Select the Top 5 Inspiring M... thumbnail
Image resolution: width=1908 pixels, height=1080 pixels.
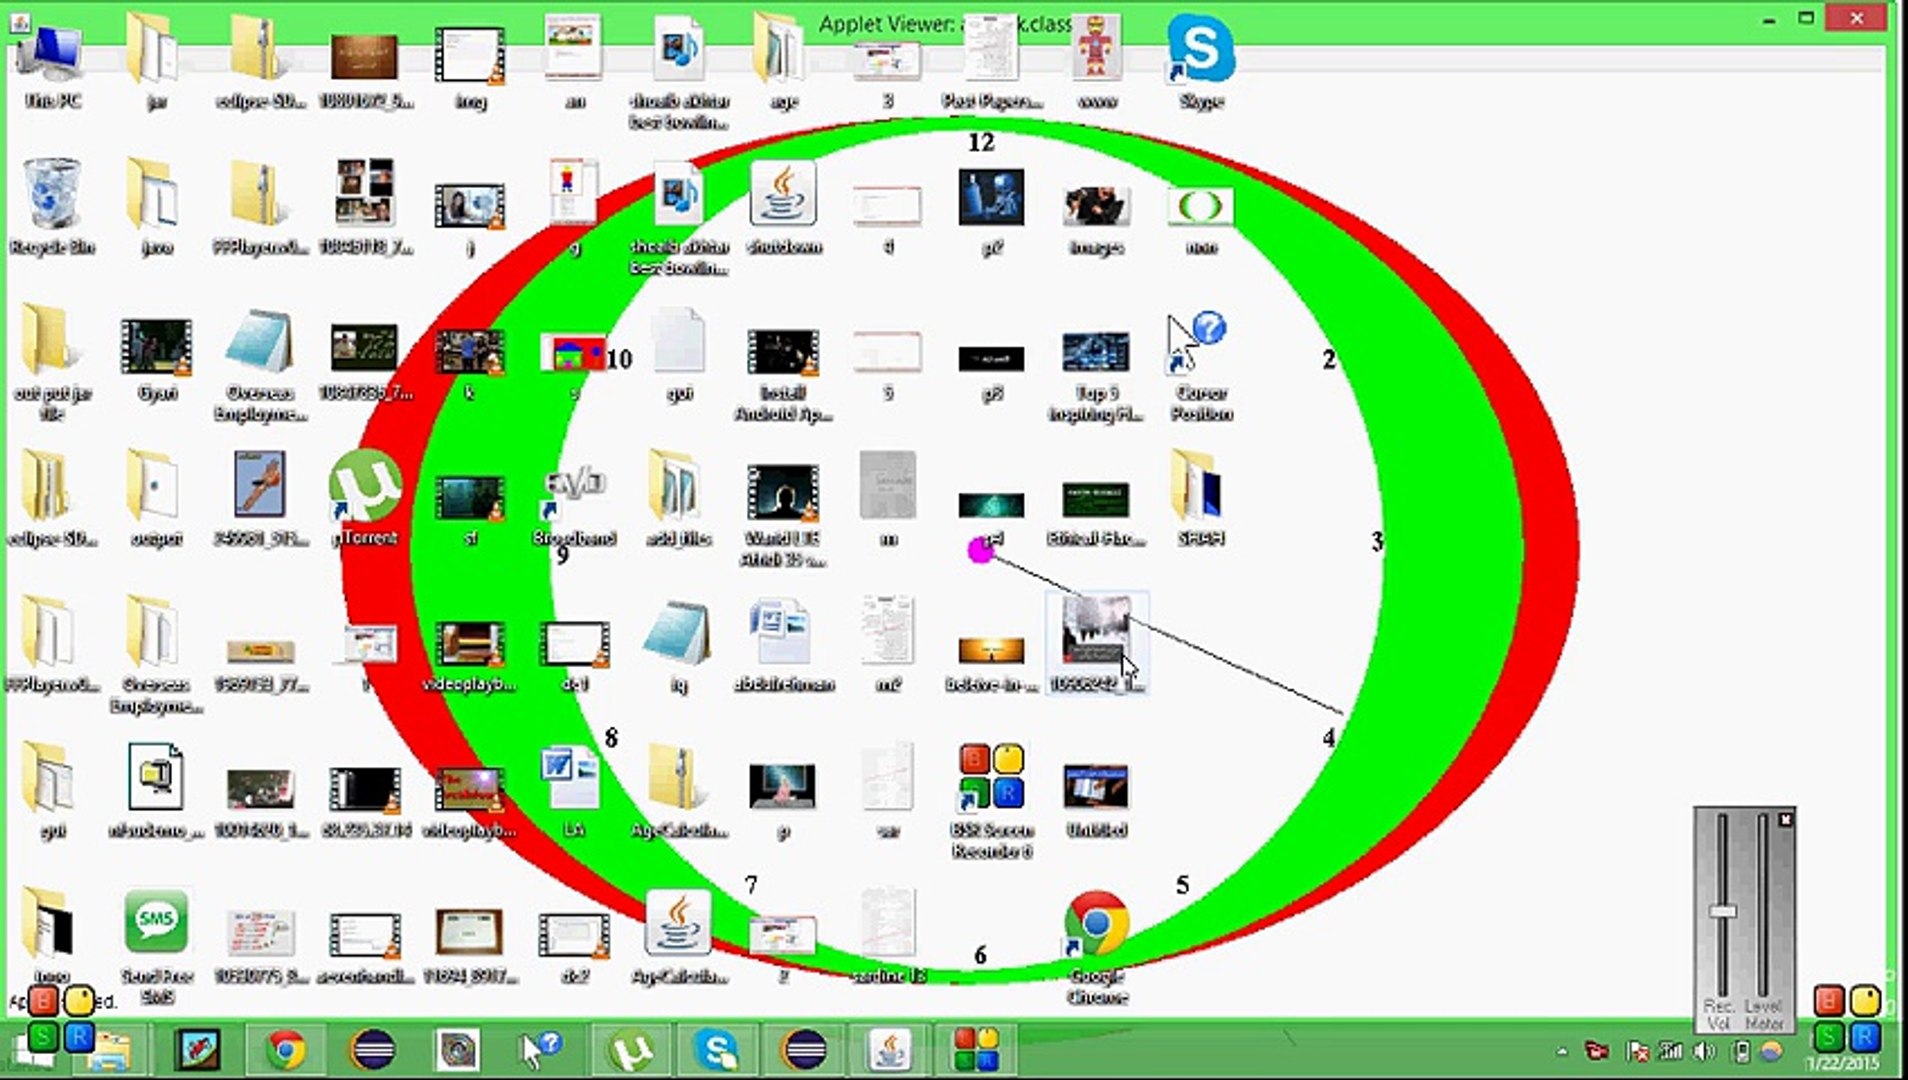pos(1096,376)
